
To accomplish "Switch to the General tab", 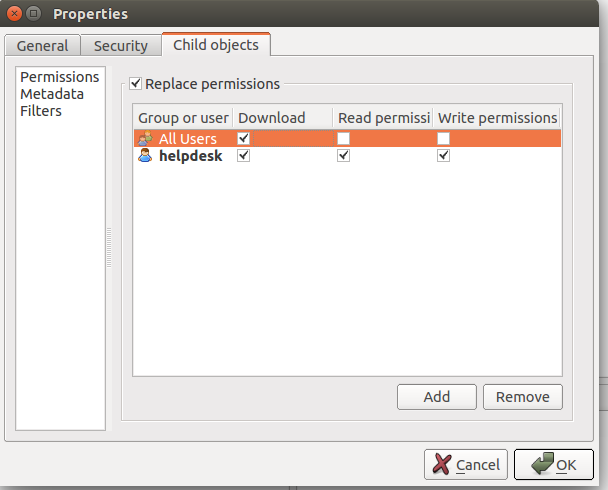I will pos(43,45).
